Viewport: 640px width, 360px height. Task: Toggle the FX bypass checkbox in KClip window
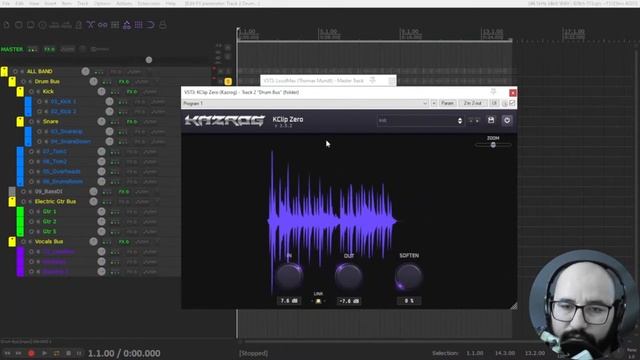coord(512,103)
